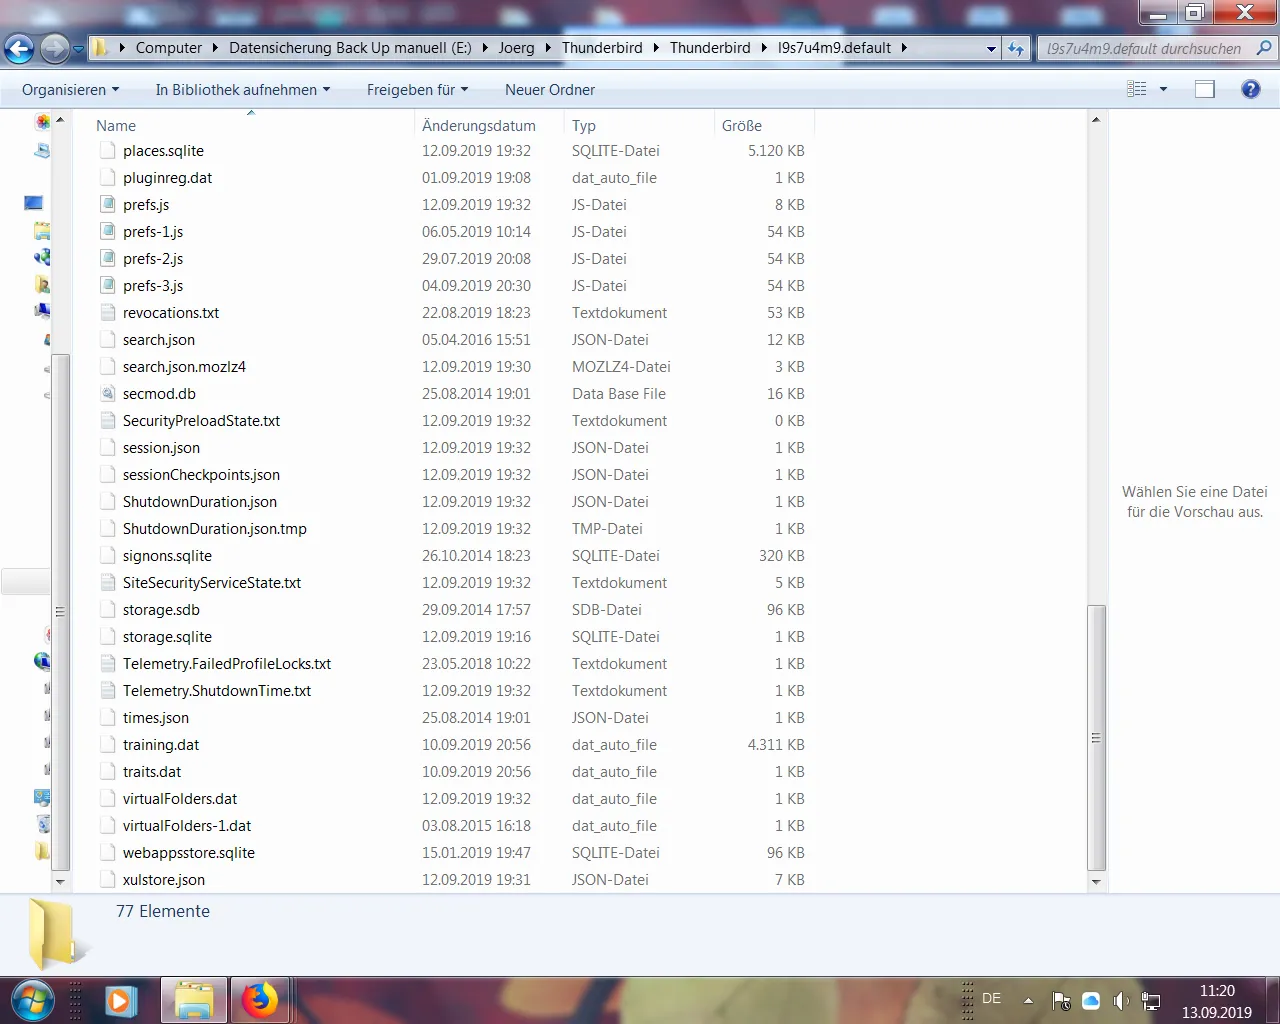The image size is (1280, 1024).
Task: Open help with the question mark icon
Action: tap(1250, 89)
